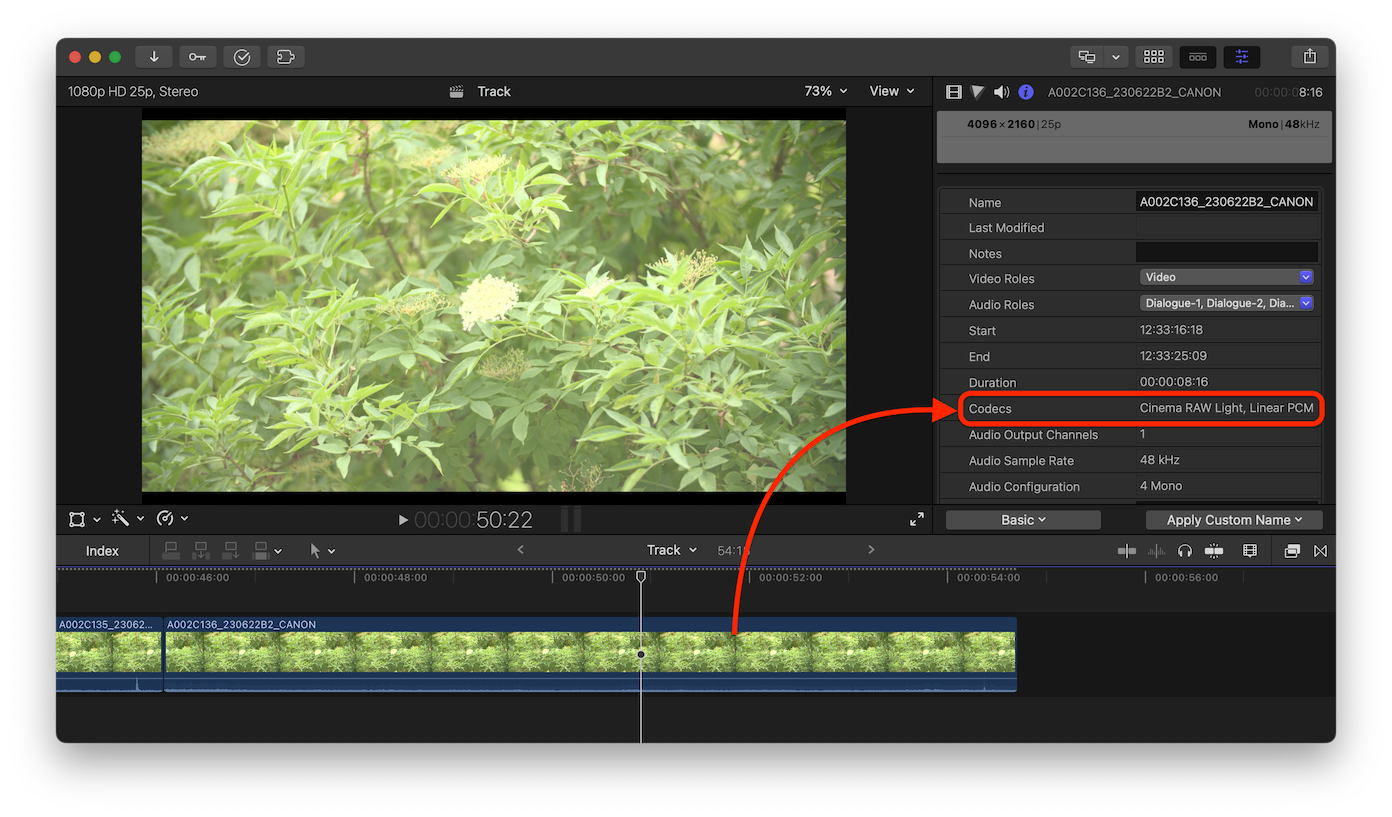Open the Track project name menu
The width and height of the screenshot is (1392, 817).
[x=672, y=550]
